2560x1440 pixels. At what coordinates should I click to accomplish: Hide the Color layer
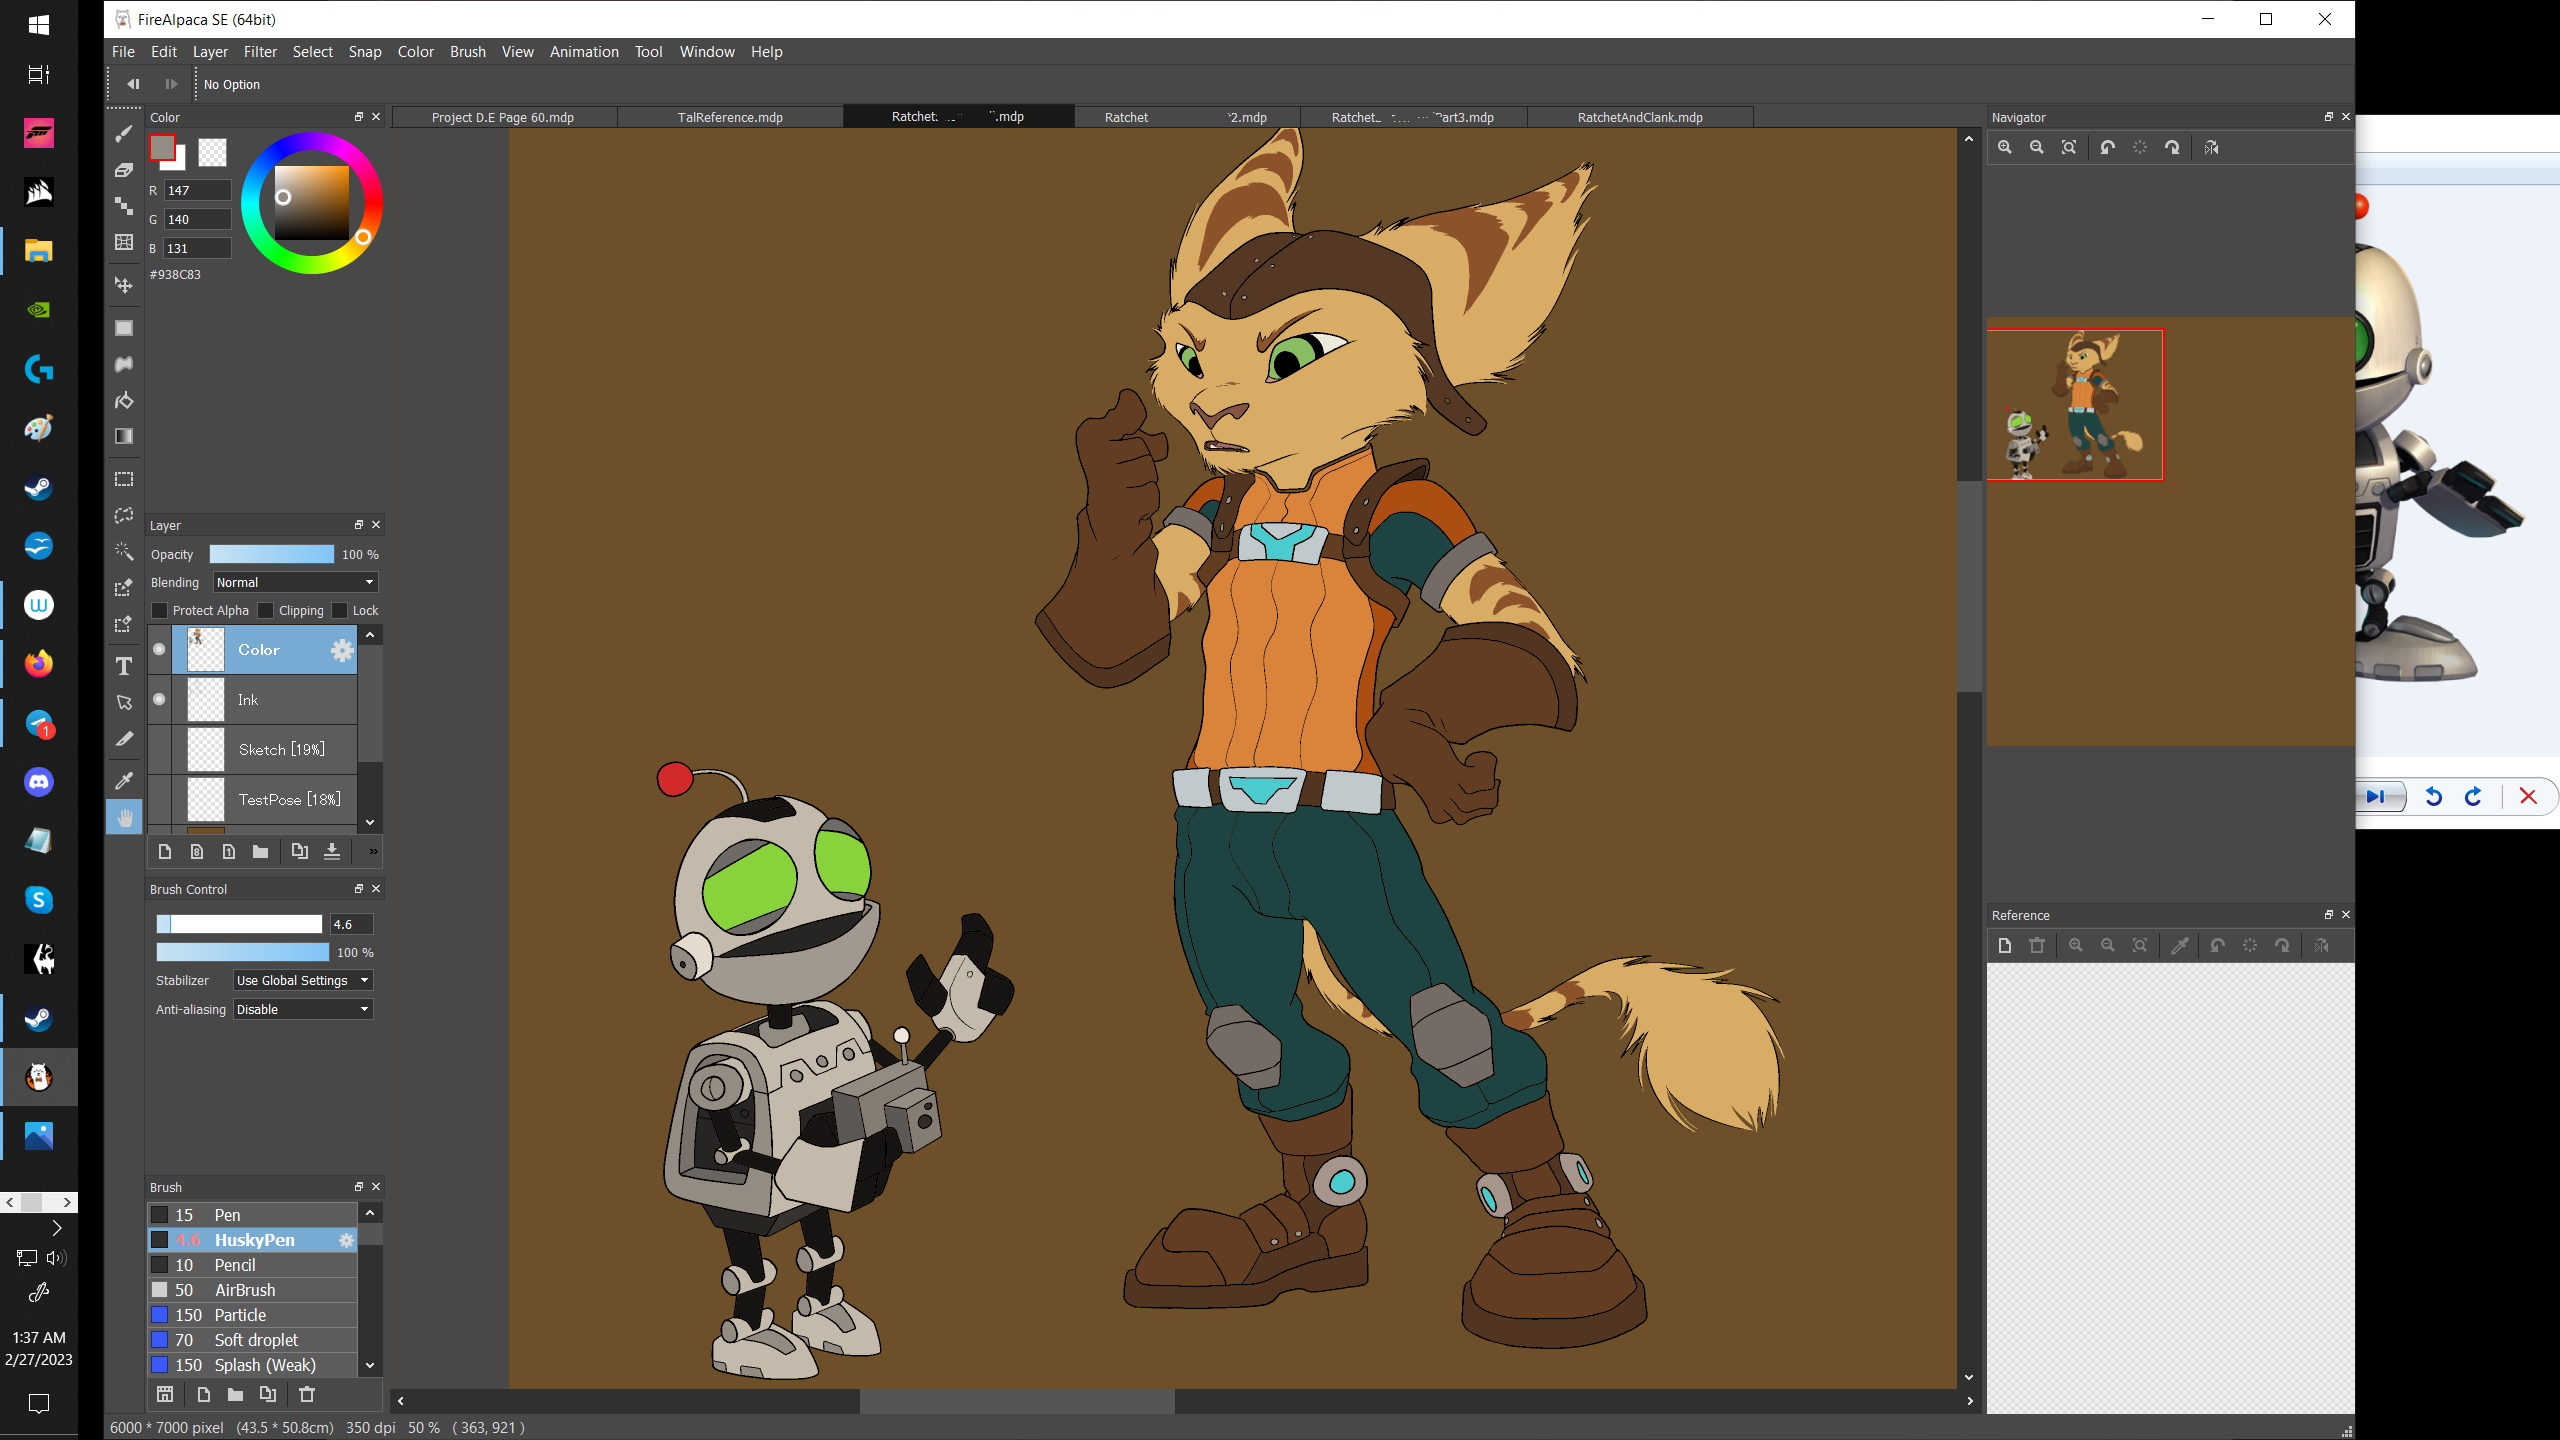tap(159, 649)
